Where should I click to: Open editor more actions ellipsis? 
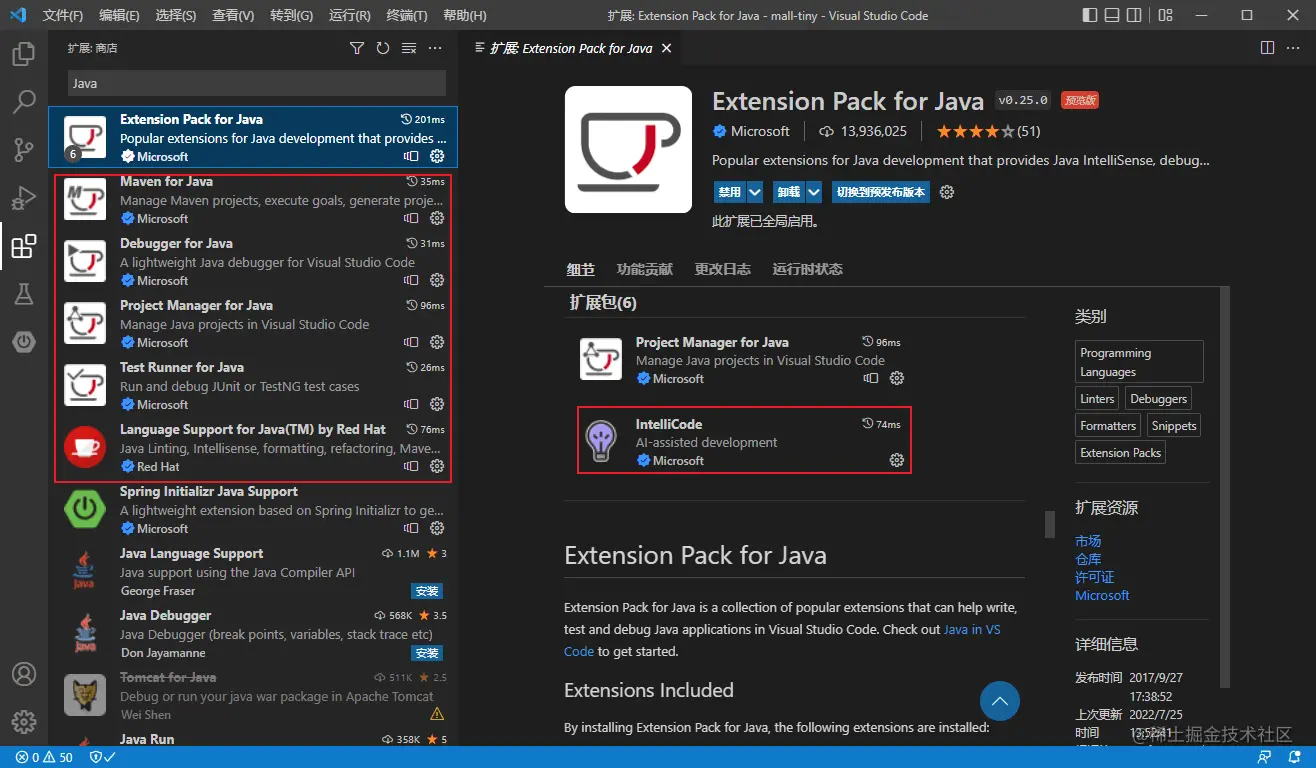coord(1294,48)
